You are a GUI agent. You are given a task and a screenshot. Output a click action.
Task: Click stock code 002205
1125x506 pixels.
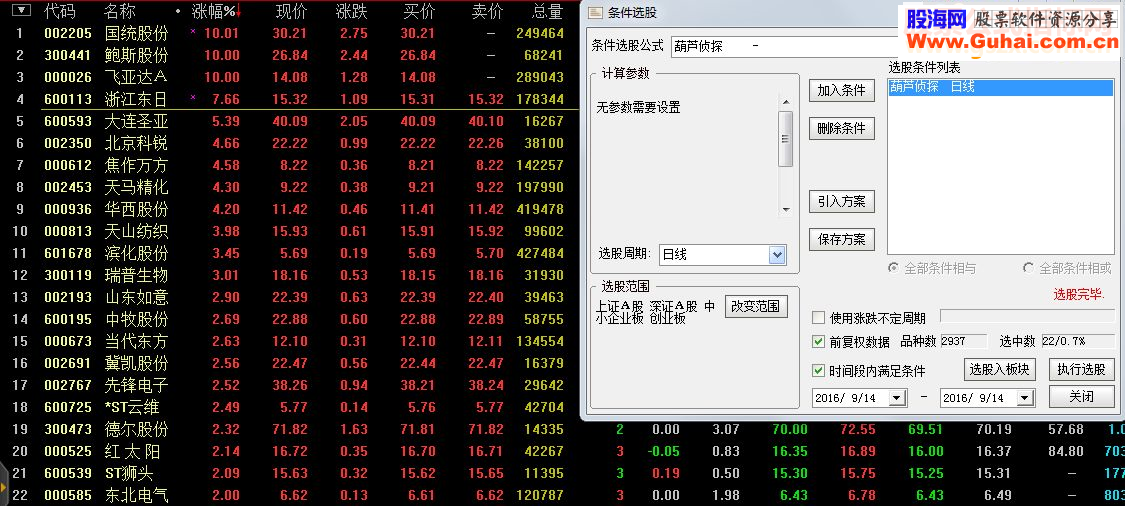click(x=67, y=33)
